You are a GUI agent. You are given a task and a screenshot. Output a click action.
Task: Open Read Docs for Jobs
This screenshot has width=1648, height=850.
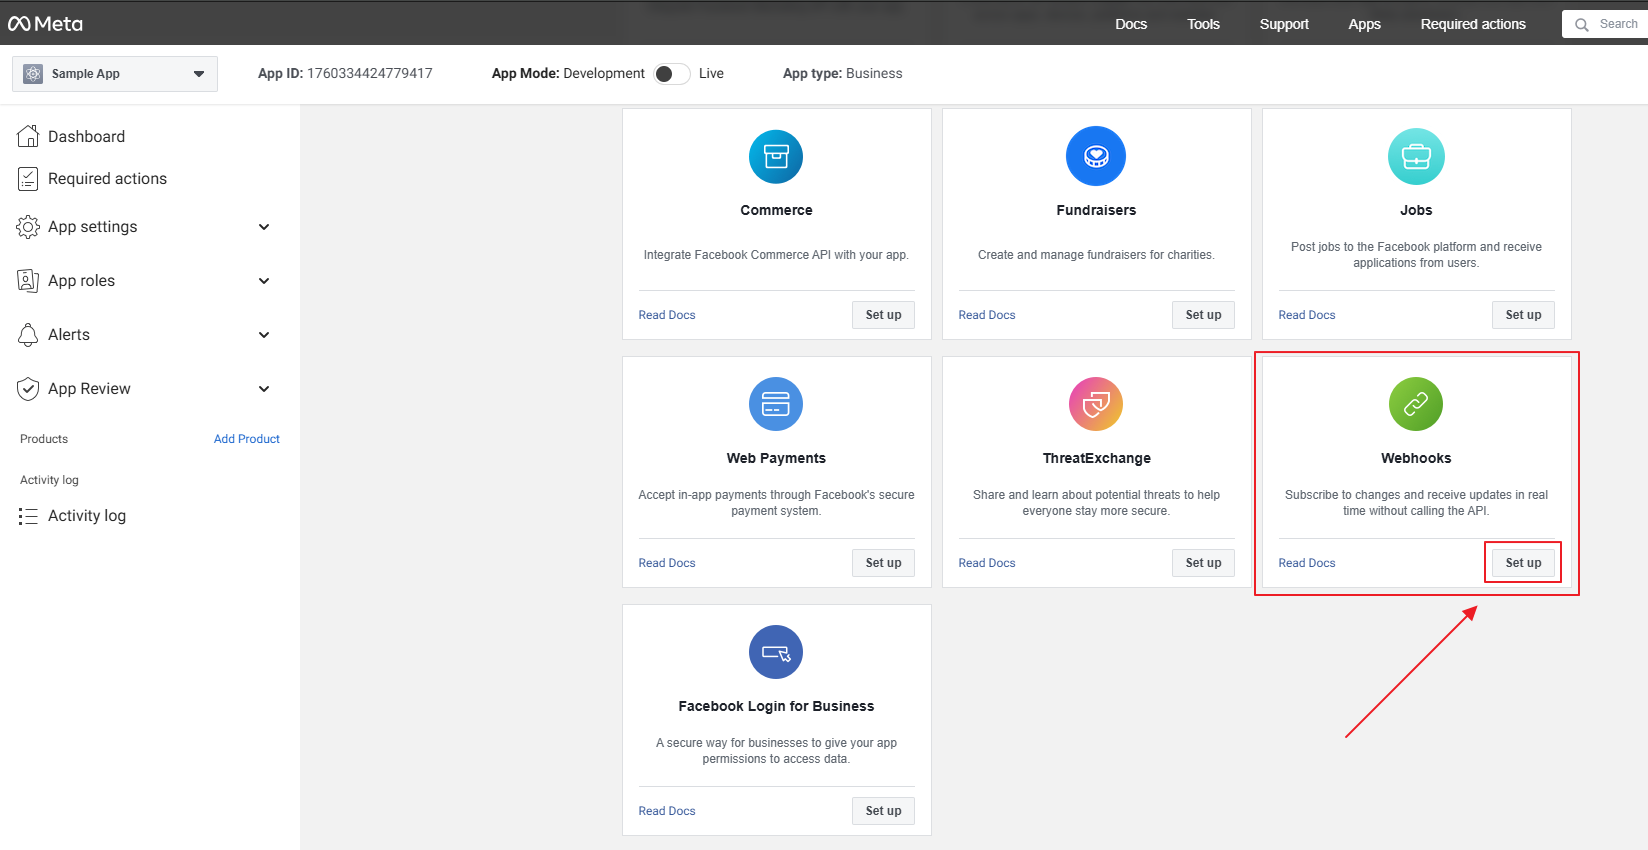pyautogui.click(x=1307, y=315)
